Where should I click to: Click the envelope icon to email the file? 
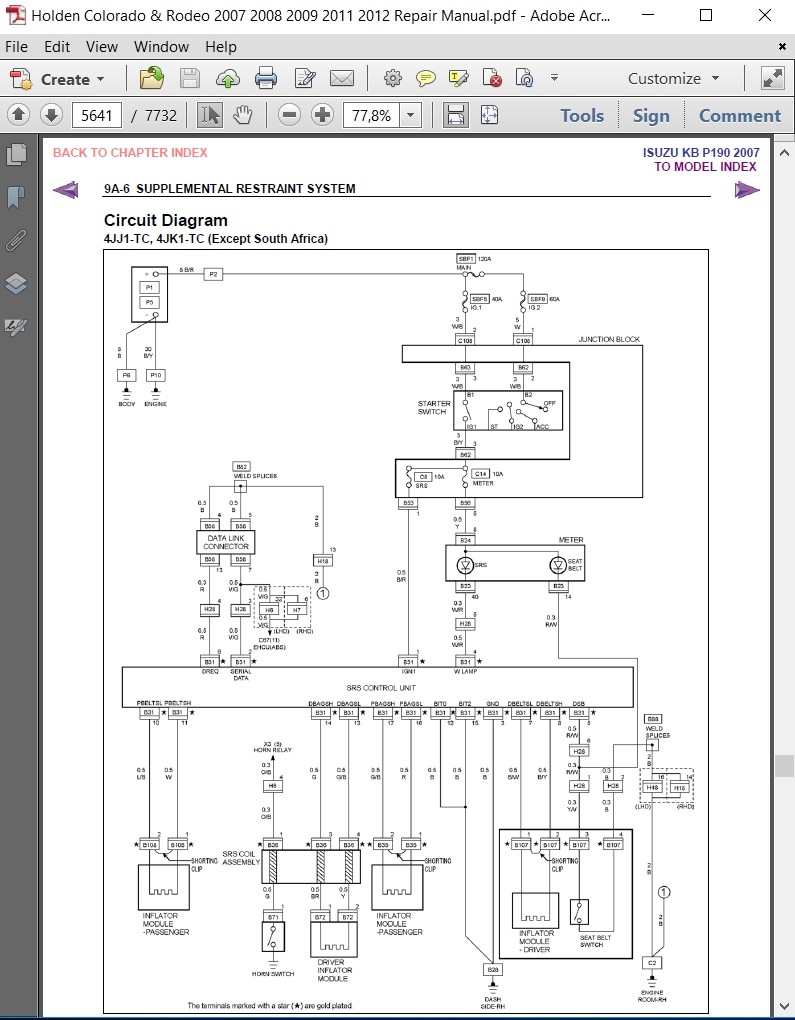(x=342, y=79)
